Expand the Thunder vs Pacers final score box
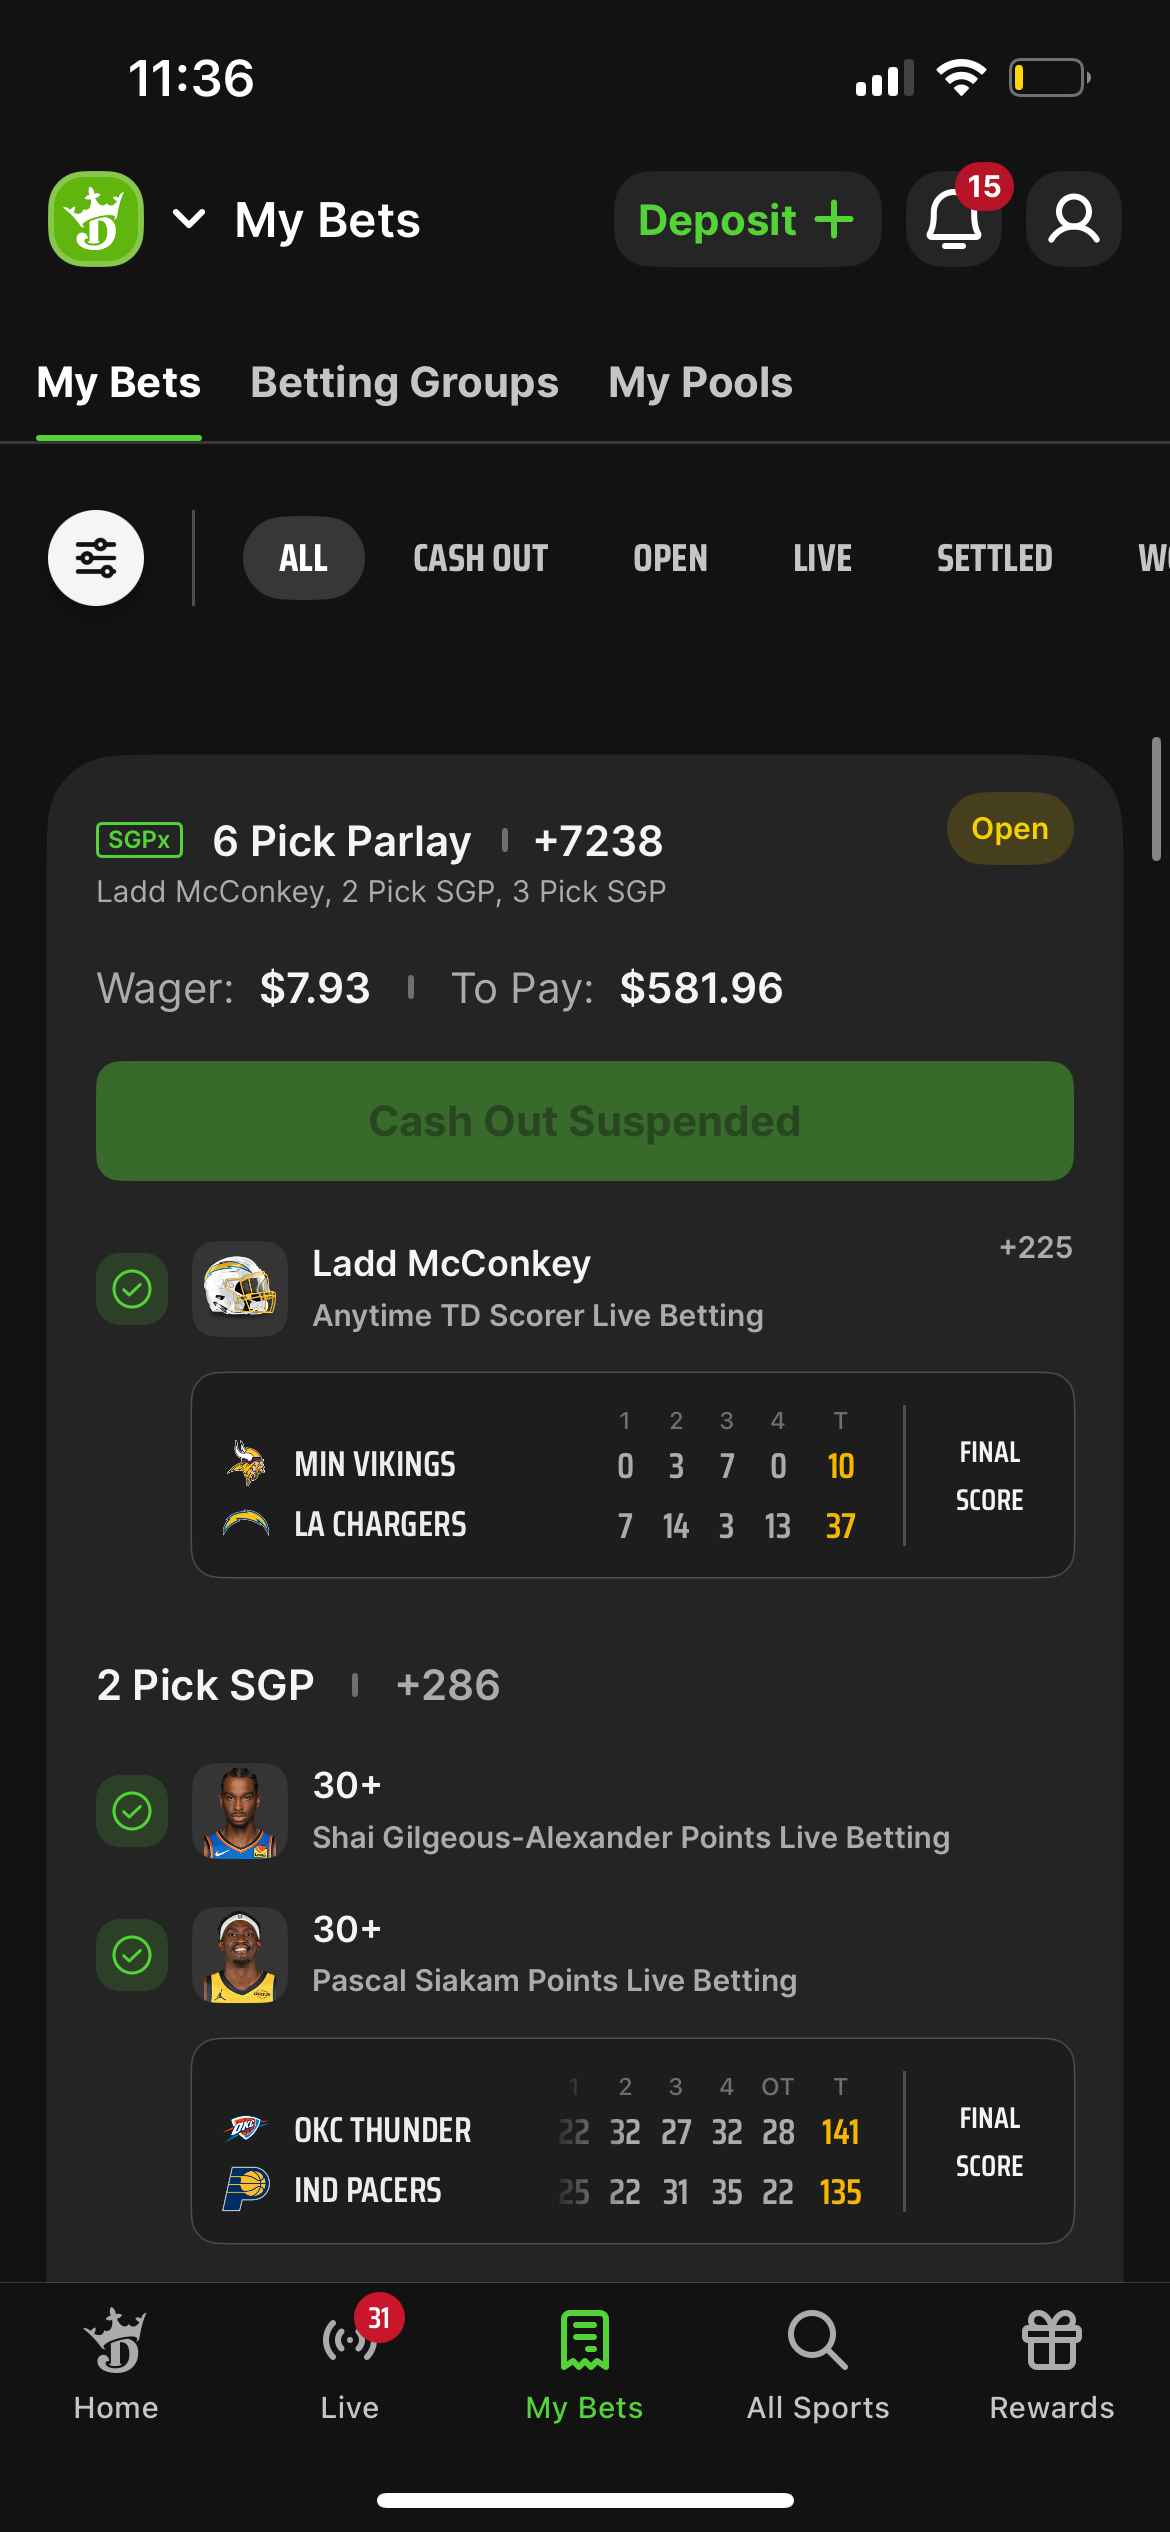Viewport: 1170px width, 2532px height. tap(632, 2141)
